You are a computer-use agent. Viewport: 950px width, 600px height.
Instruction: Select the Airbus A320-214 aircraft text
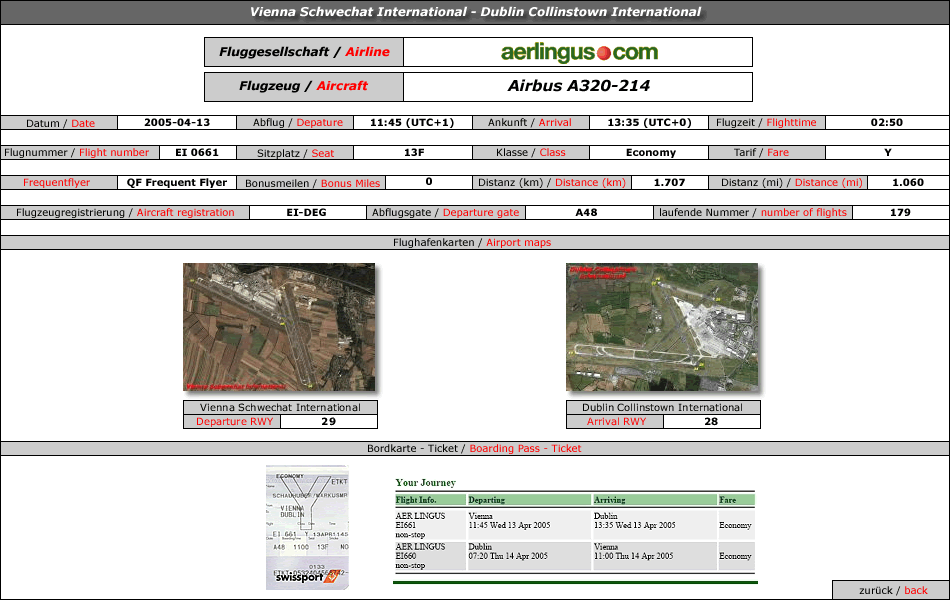[578, 86]
